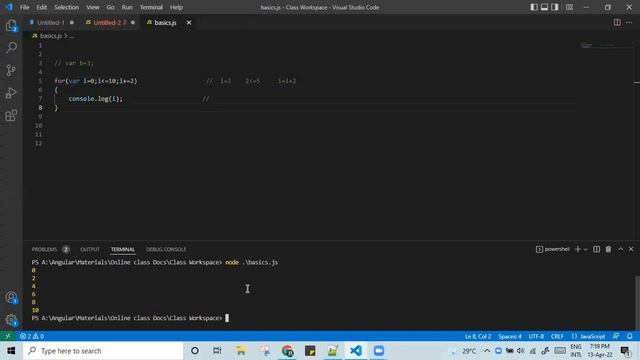640x360 pixels.
Task: Open File Explorer from the taskbar
Action: coord(241,351)
